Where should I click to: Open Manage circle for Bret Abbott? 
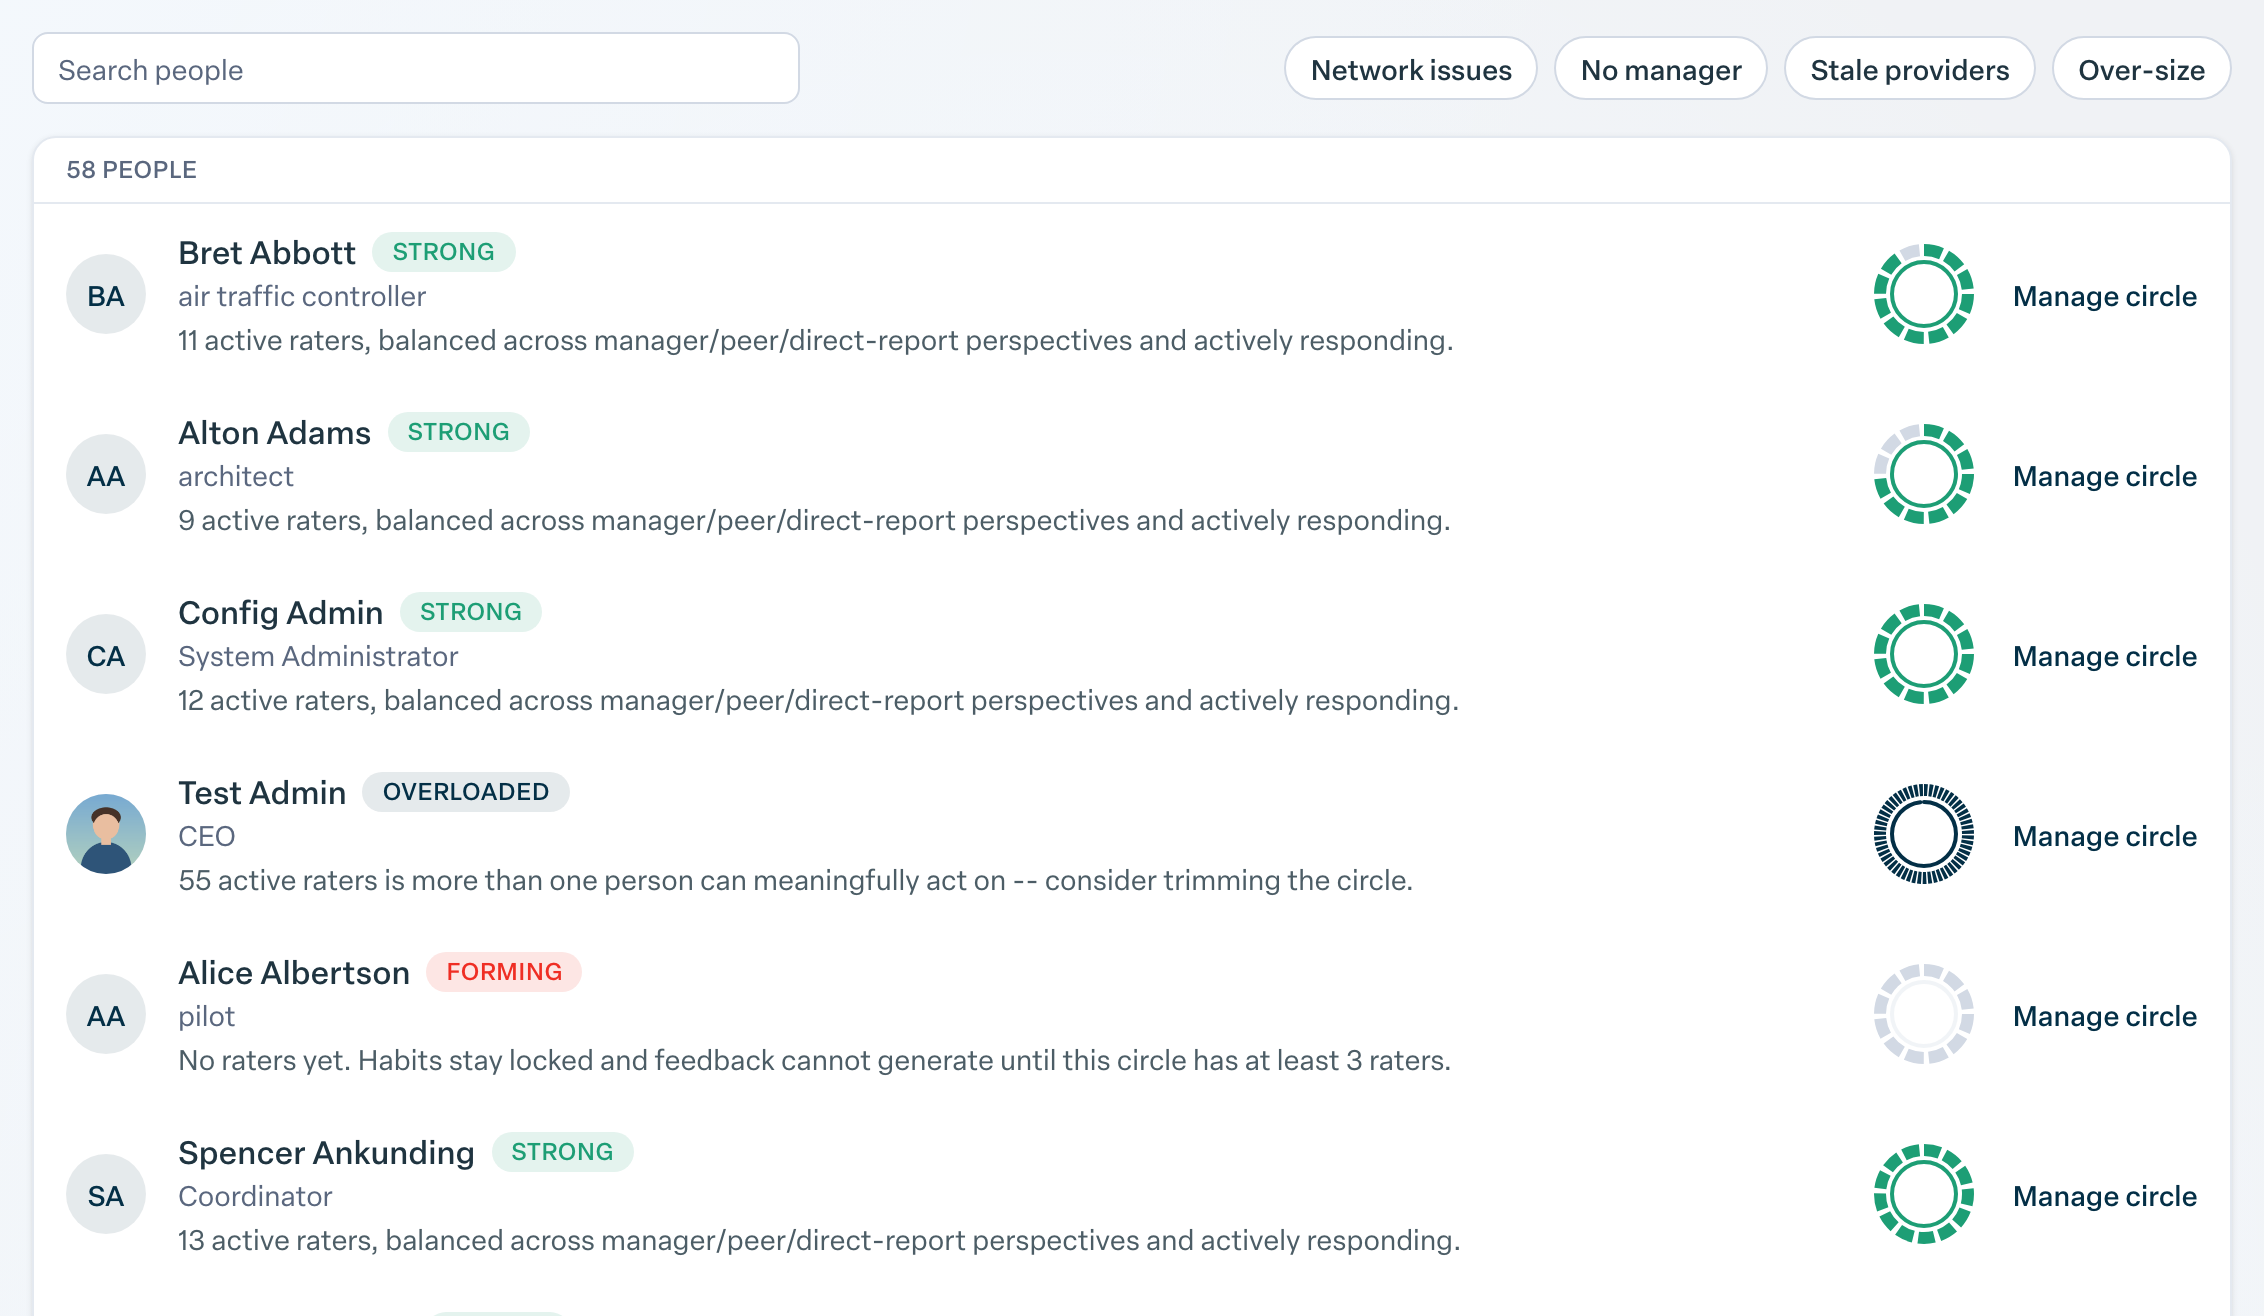[2104, 296]
